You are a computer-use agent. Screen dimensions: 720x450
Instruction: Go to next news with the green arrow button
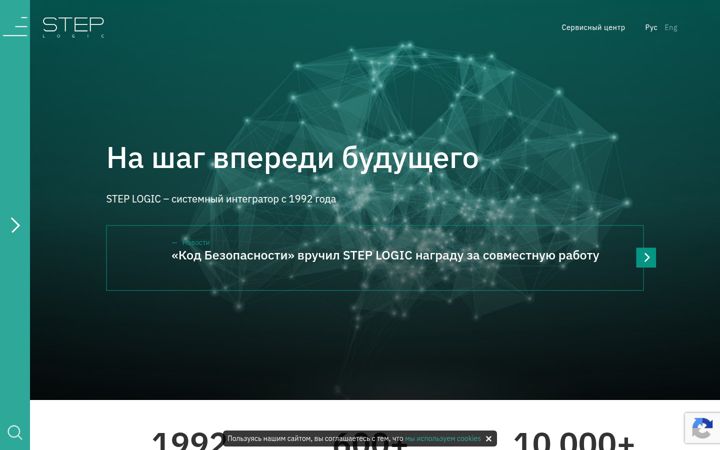[x=646, y=258]
